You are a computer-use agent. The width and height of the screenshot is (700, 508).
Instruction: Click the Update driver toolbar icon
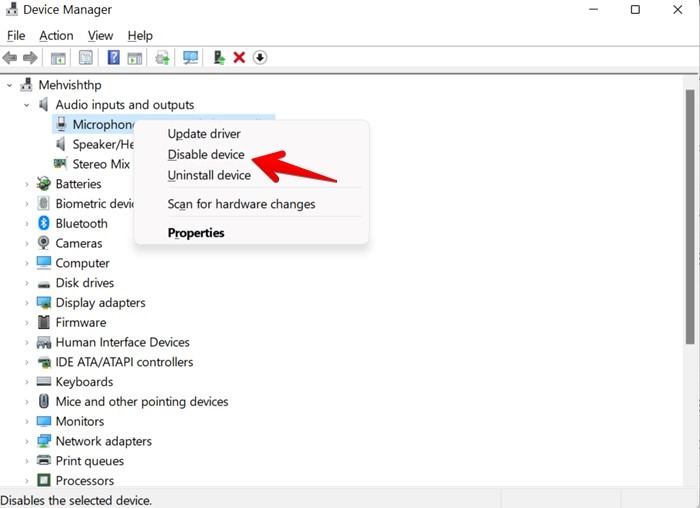(219, 58)
